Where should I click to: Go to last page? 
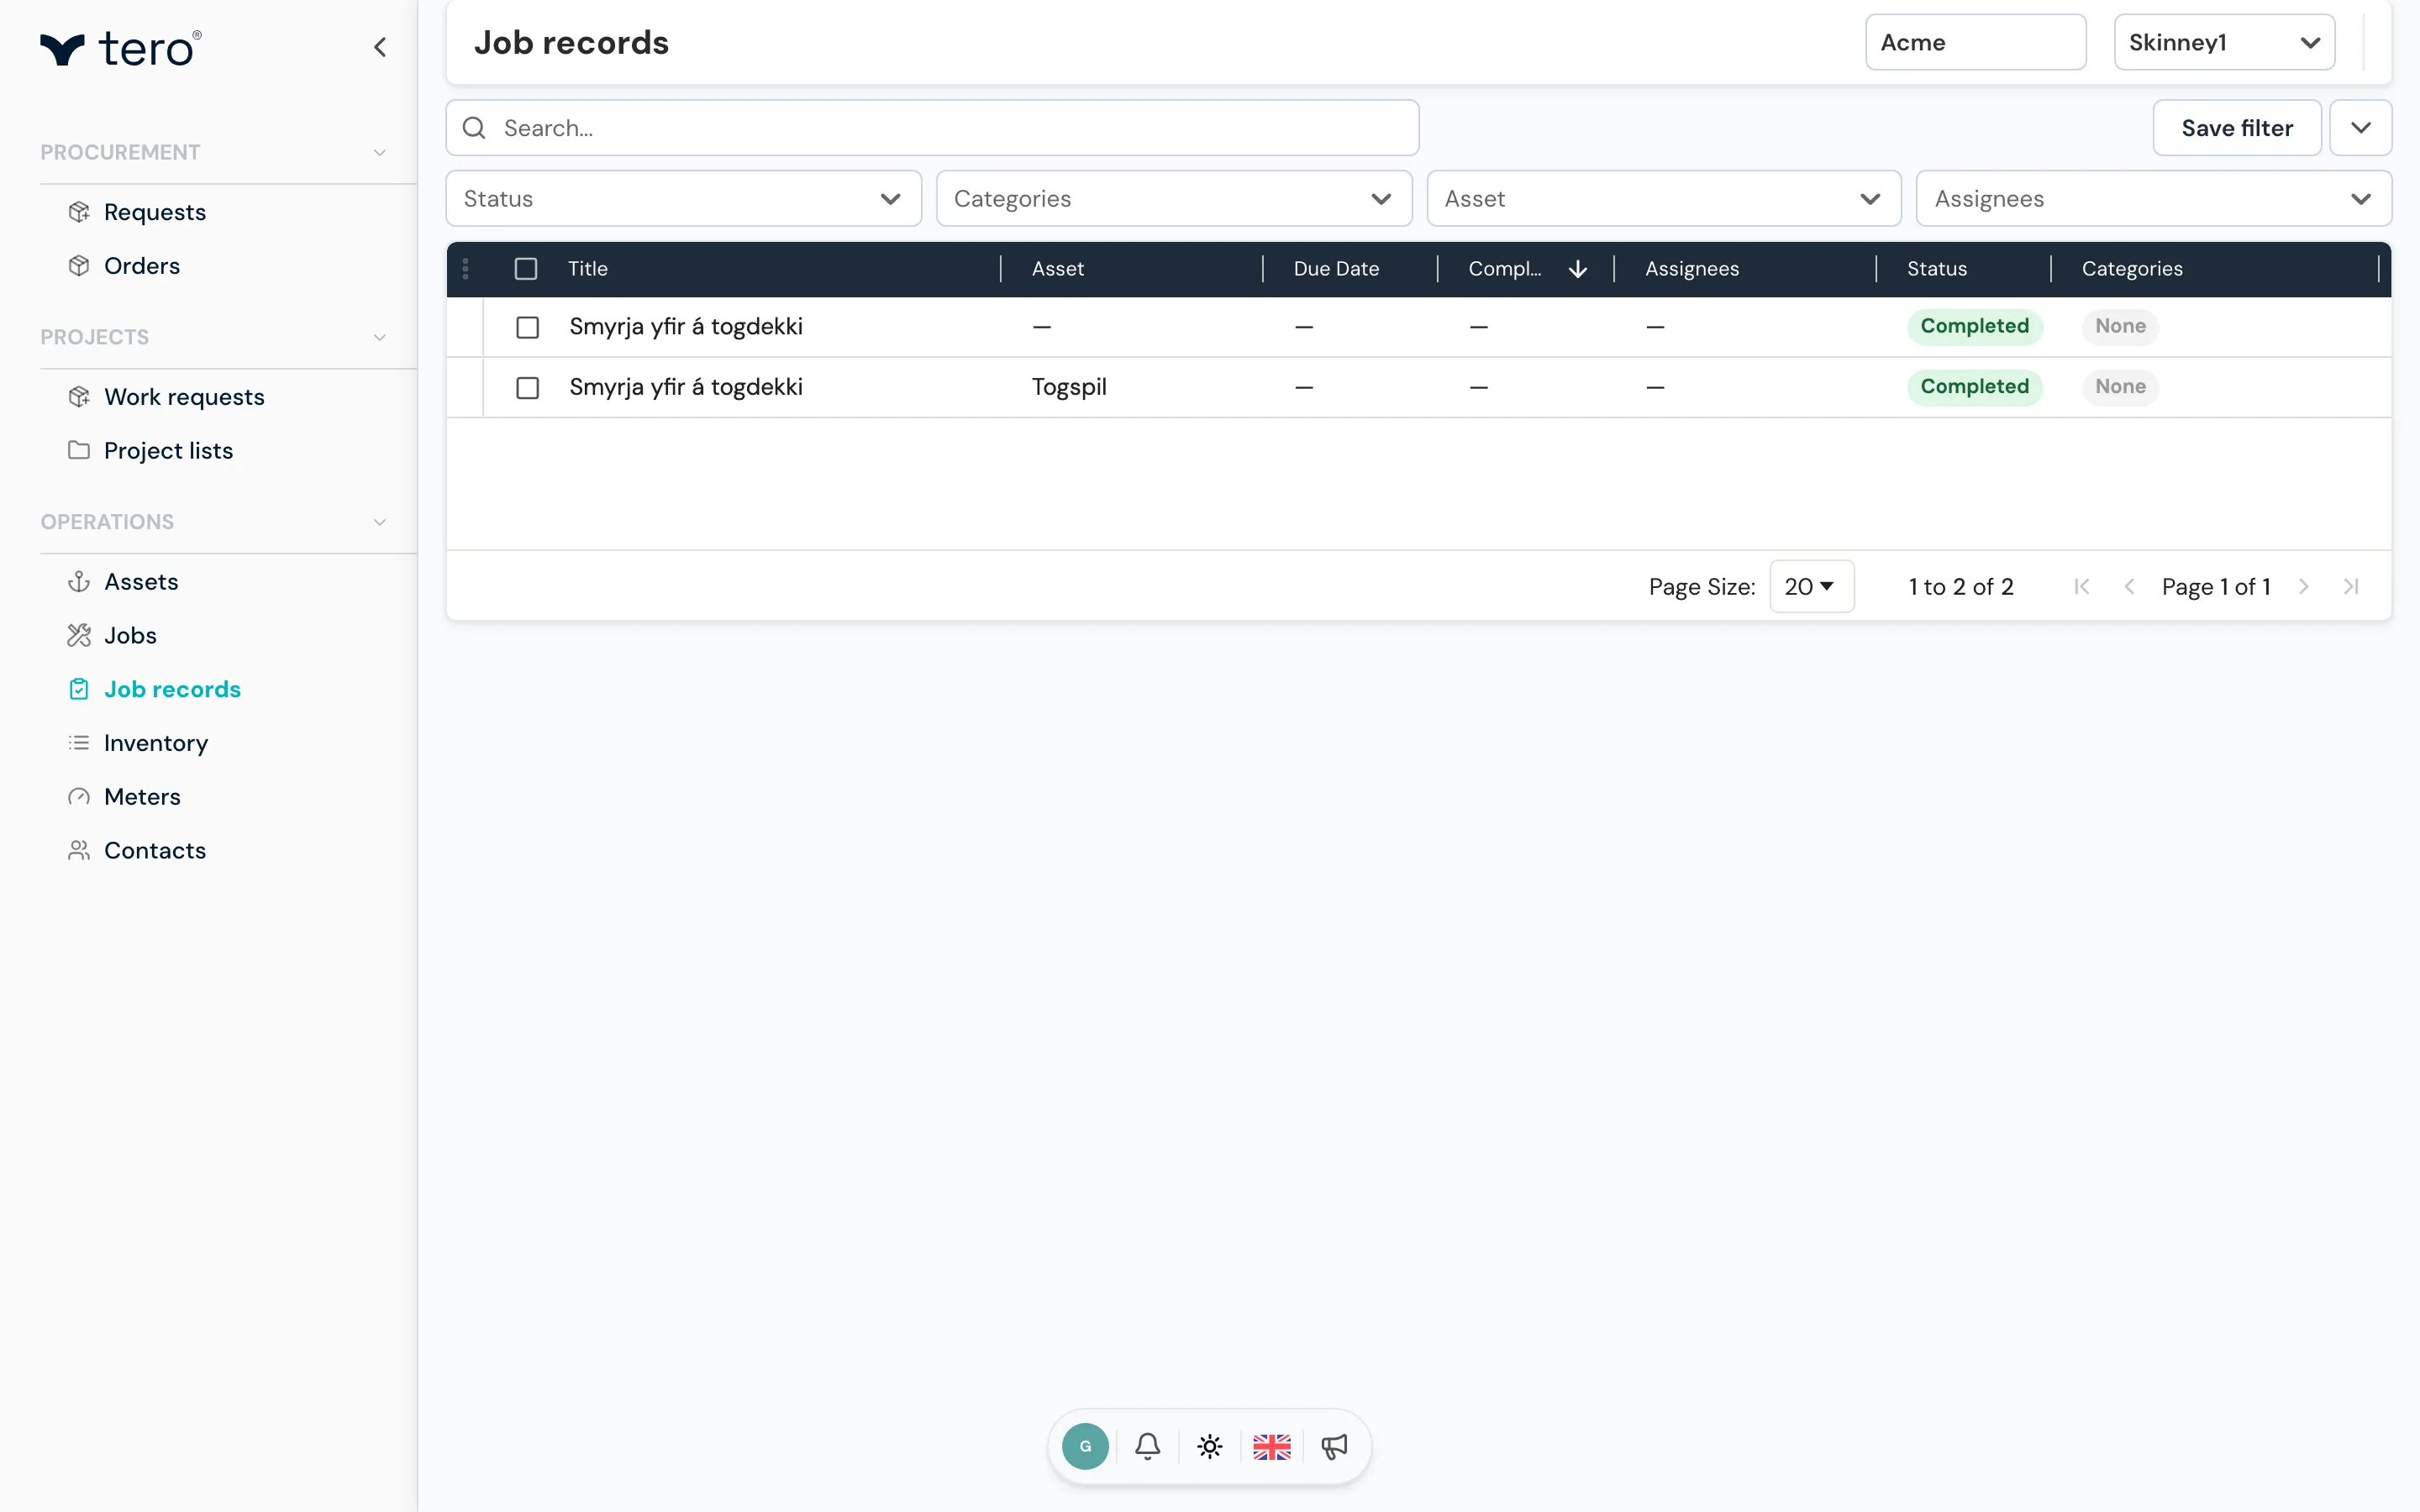tap(2352, 587)
